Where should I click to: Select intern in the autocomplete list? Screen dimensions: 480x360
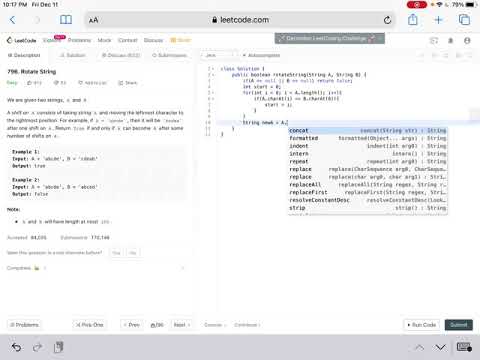(368, 154)
